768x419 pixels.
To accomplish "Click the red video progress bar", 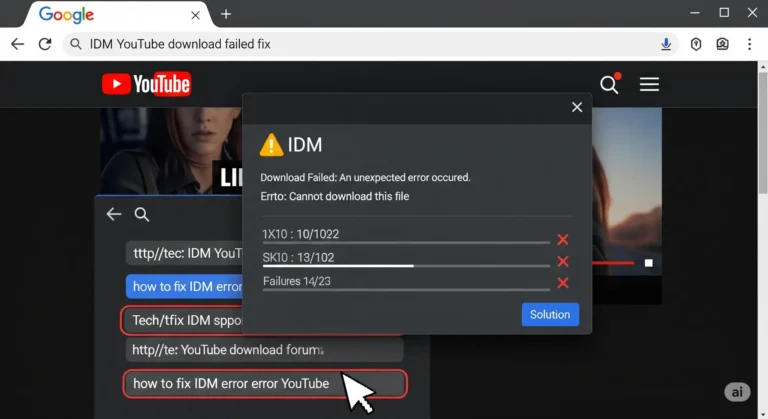I will (613, 263).
